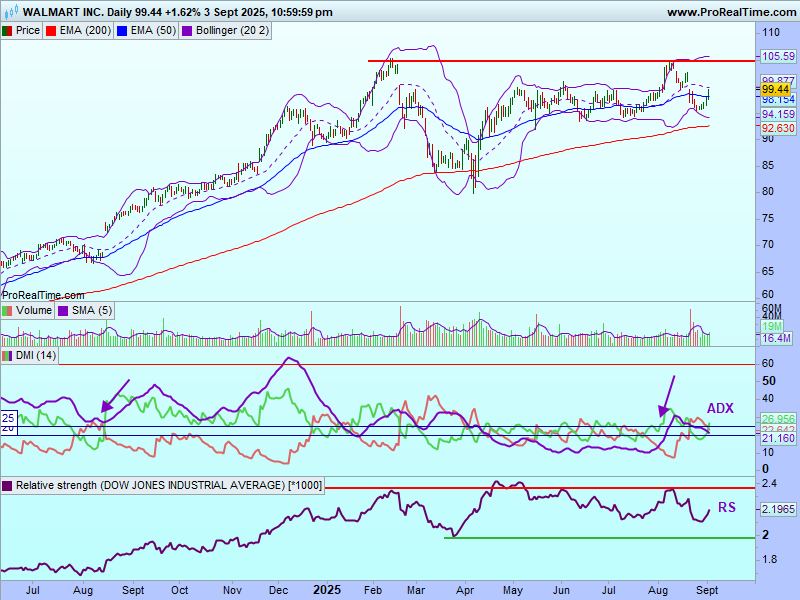Click the Jun label on time axis
Image resolution: width=800 pixels, height=600 pixels.
pos(561,590)
